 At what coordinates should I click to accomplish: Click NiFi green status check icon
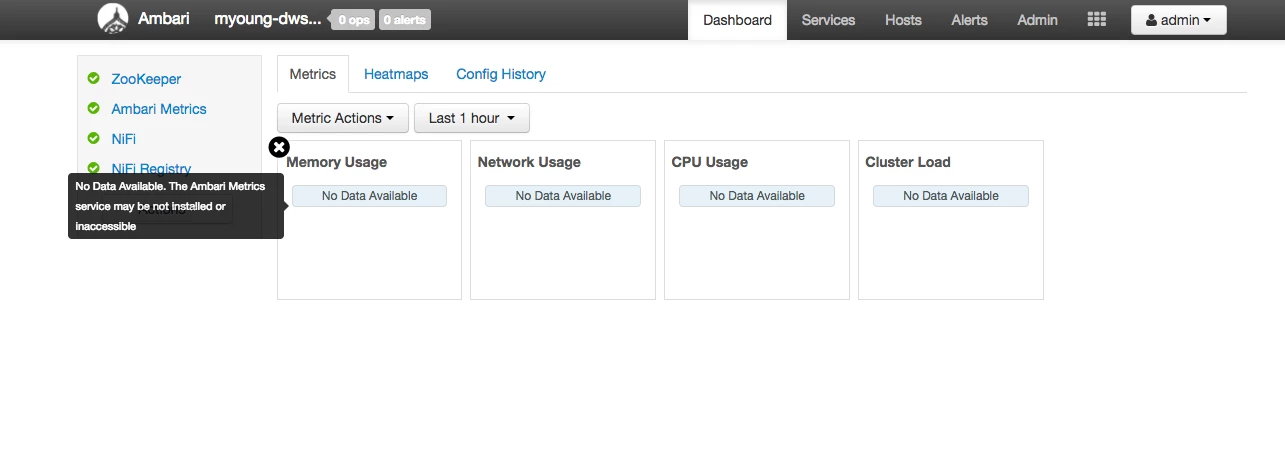[94, 138]
